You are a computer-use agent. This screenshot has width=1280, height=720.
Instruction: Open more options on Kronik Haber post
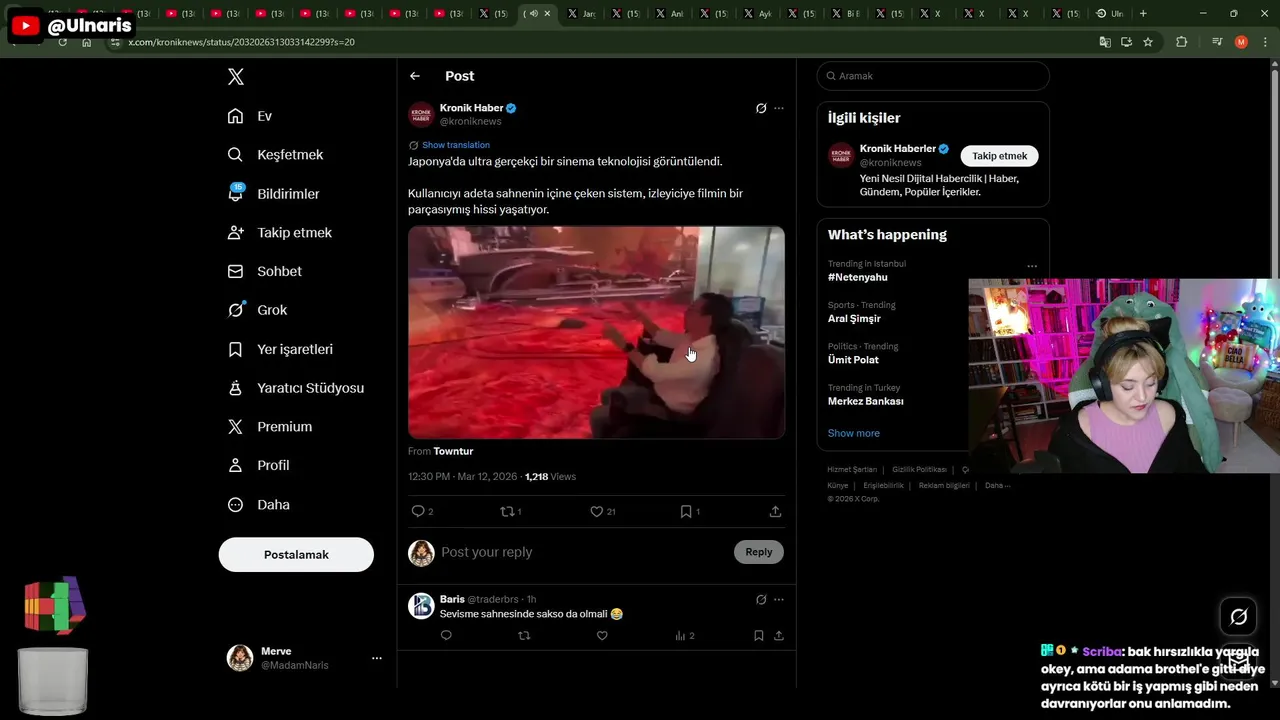pos(779,108)
